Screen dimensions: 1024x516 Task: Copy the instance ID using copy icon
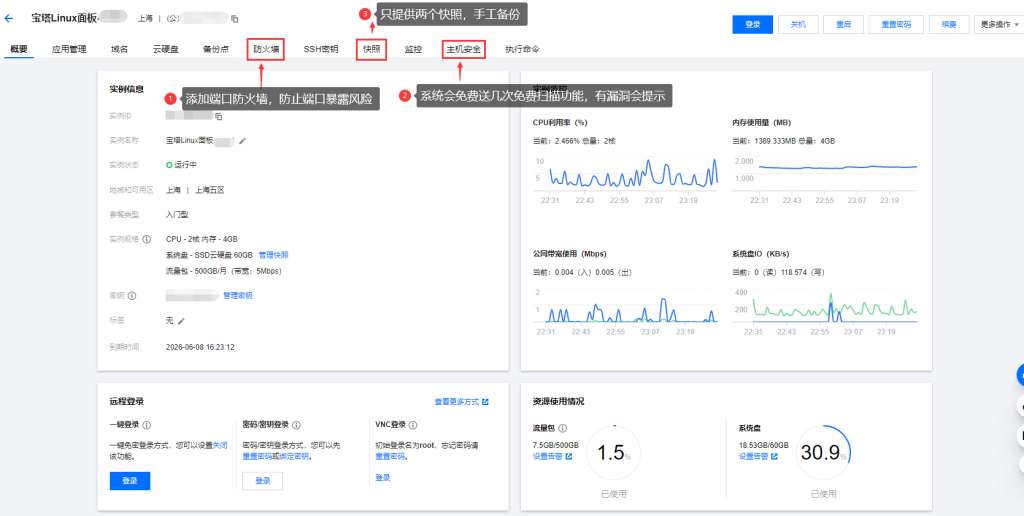[219, 116]
